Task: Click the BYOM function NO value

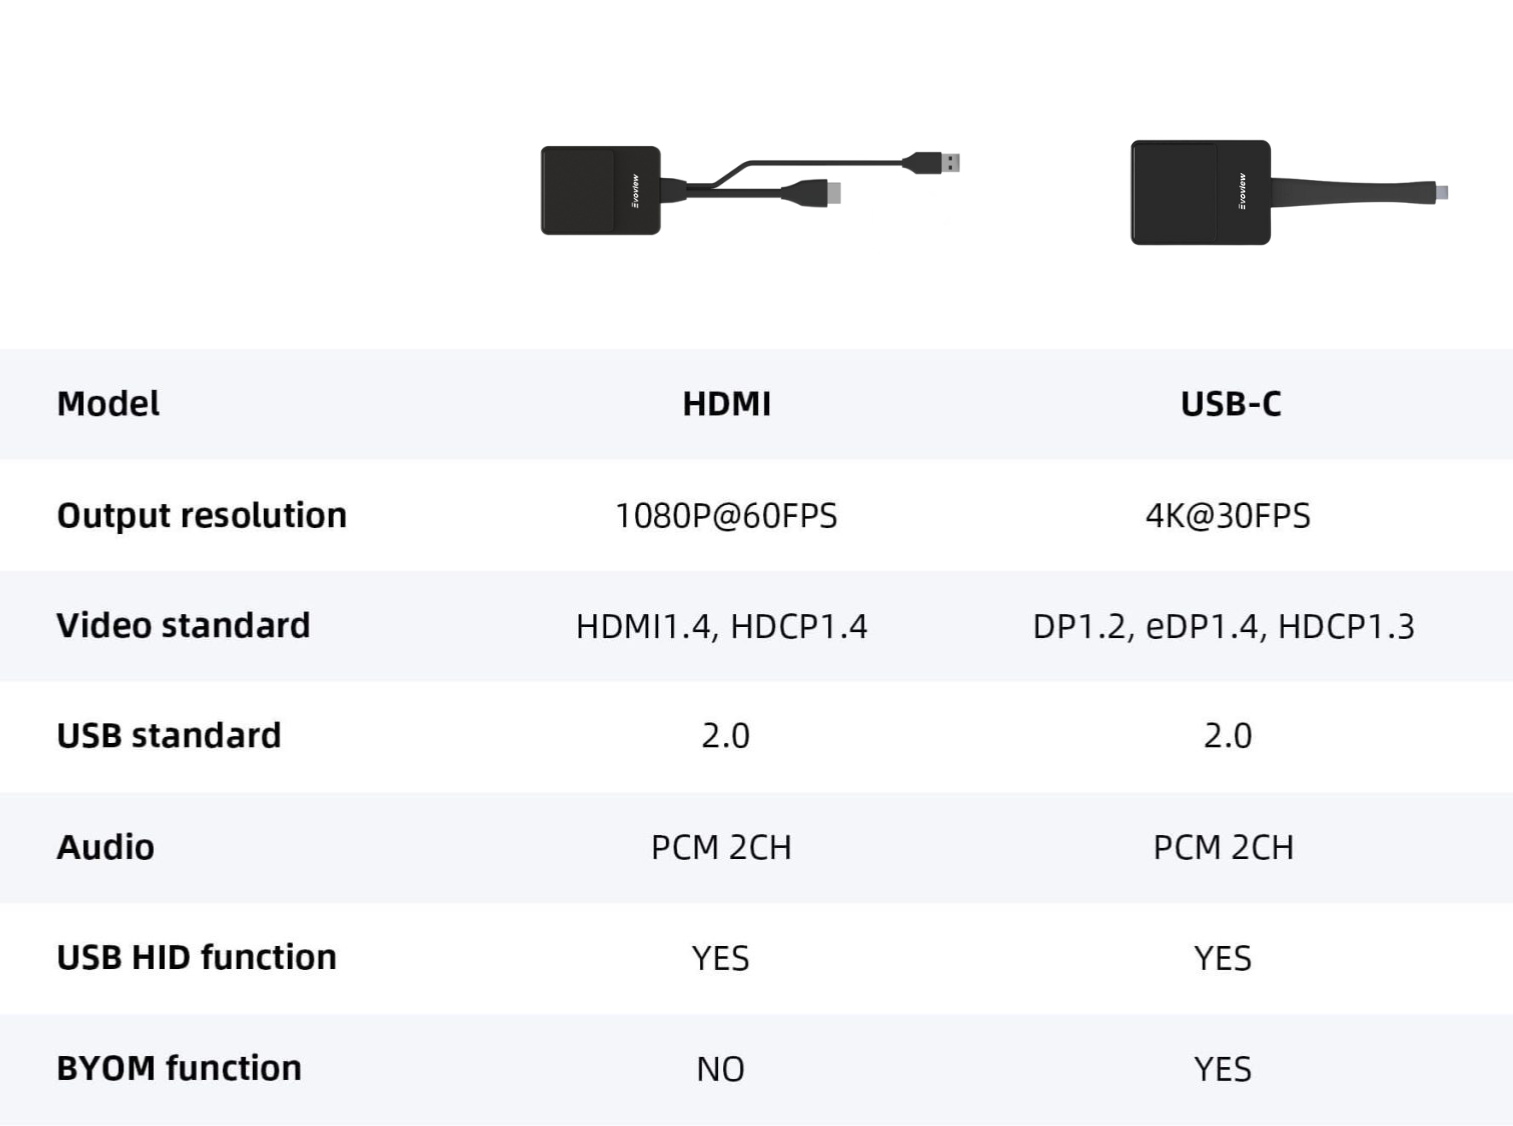Action: [x=720, y=1070]
